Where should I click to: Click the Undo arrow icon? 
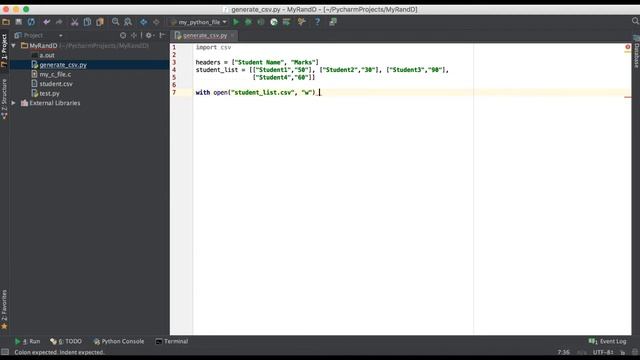(47, 22)
